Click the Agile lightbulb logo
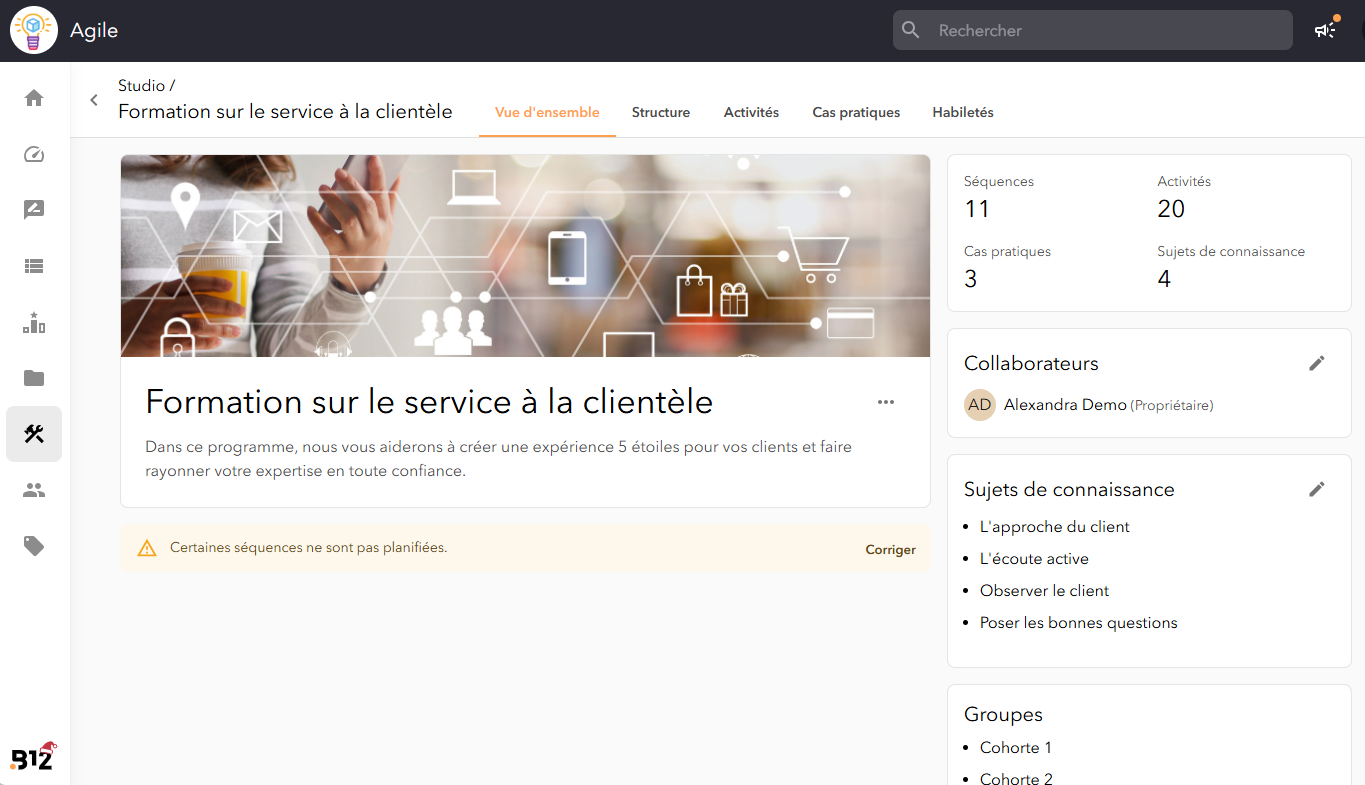The height and width of the screenshot is (785, 1365). (34, 30)
